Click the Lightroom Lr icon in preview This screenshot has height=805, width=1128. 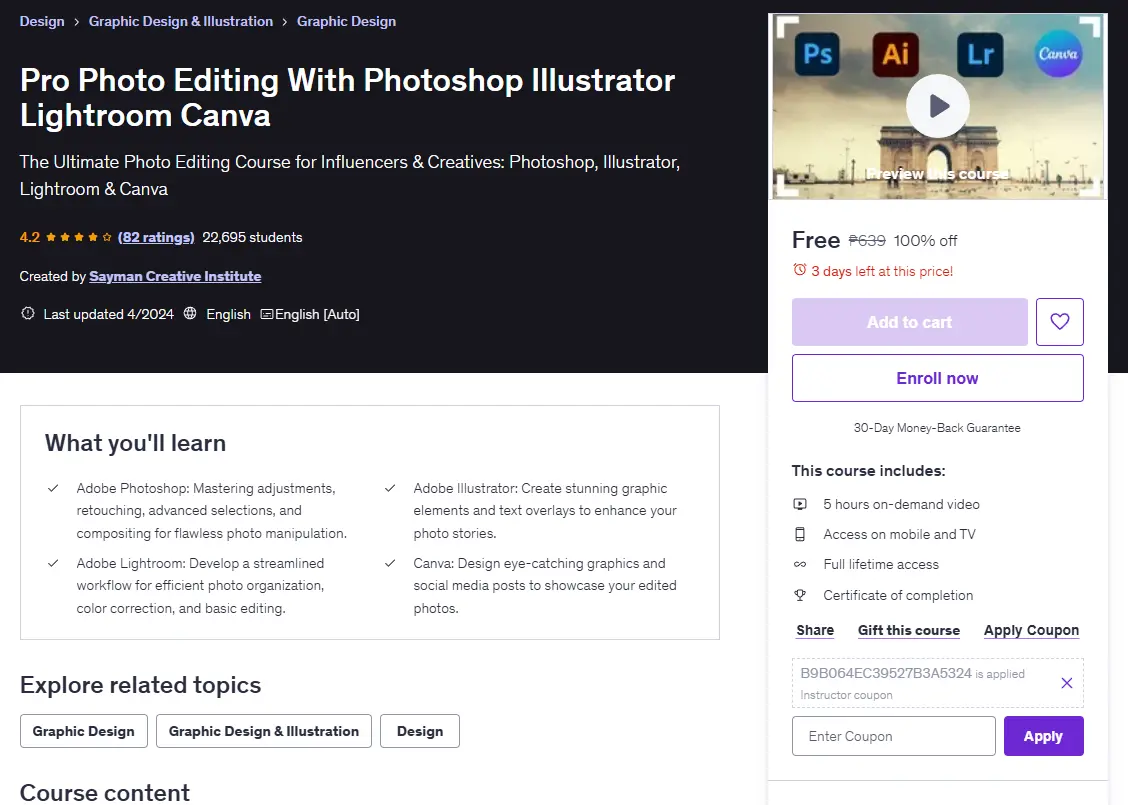(980, 54)
